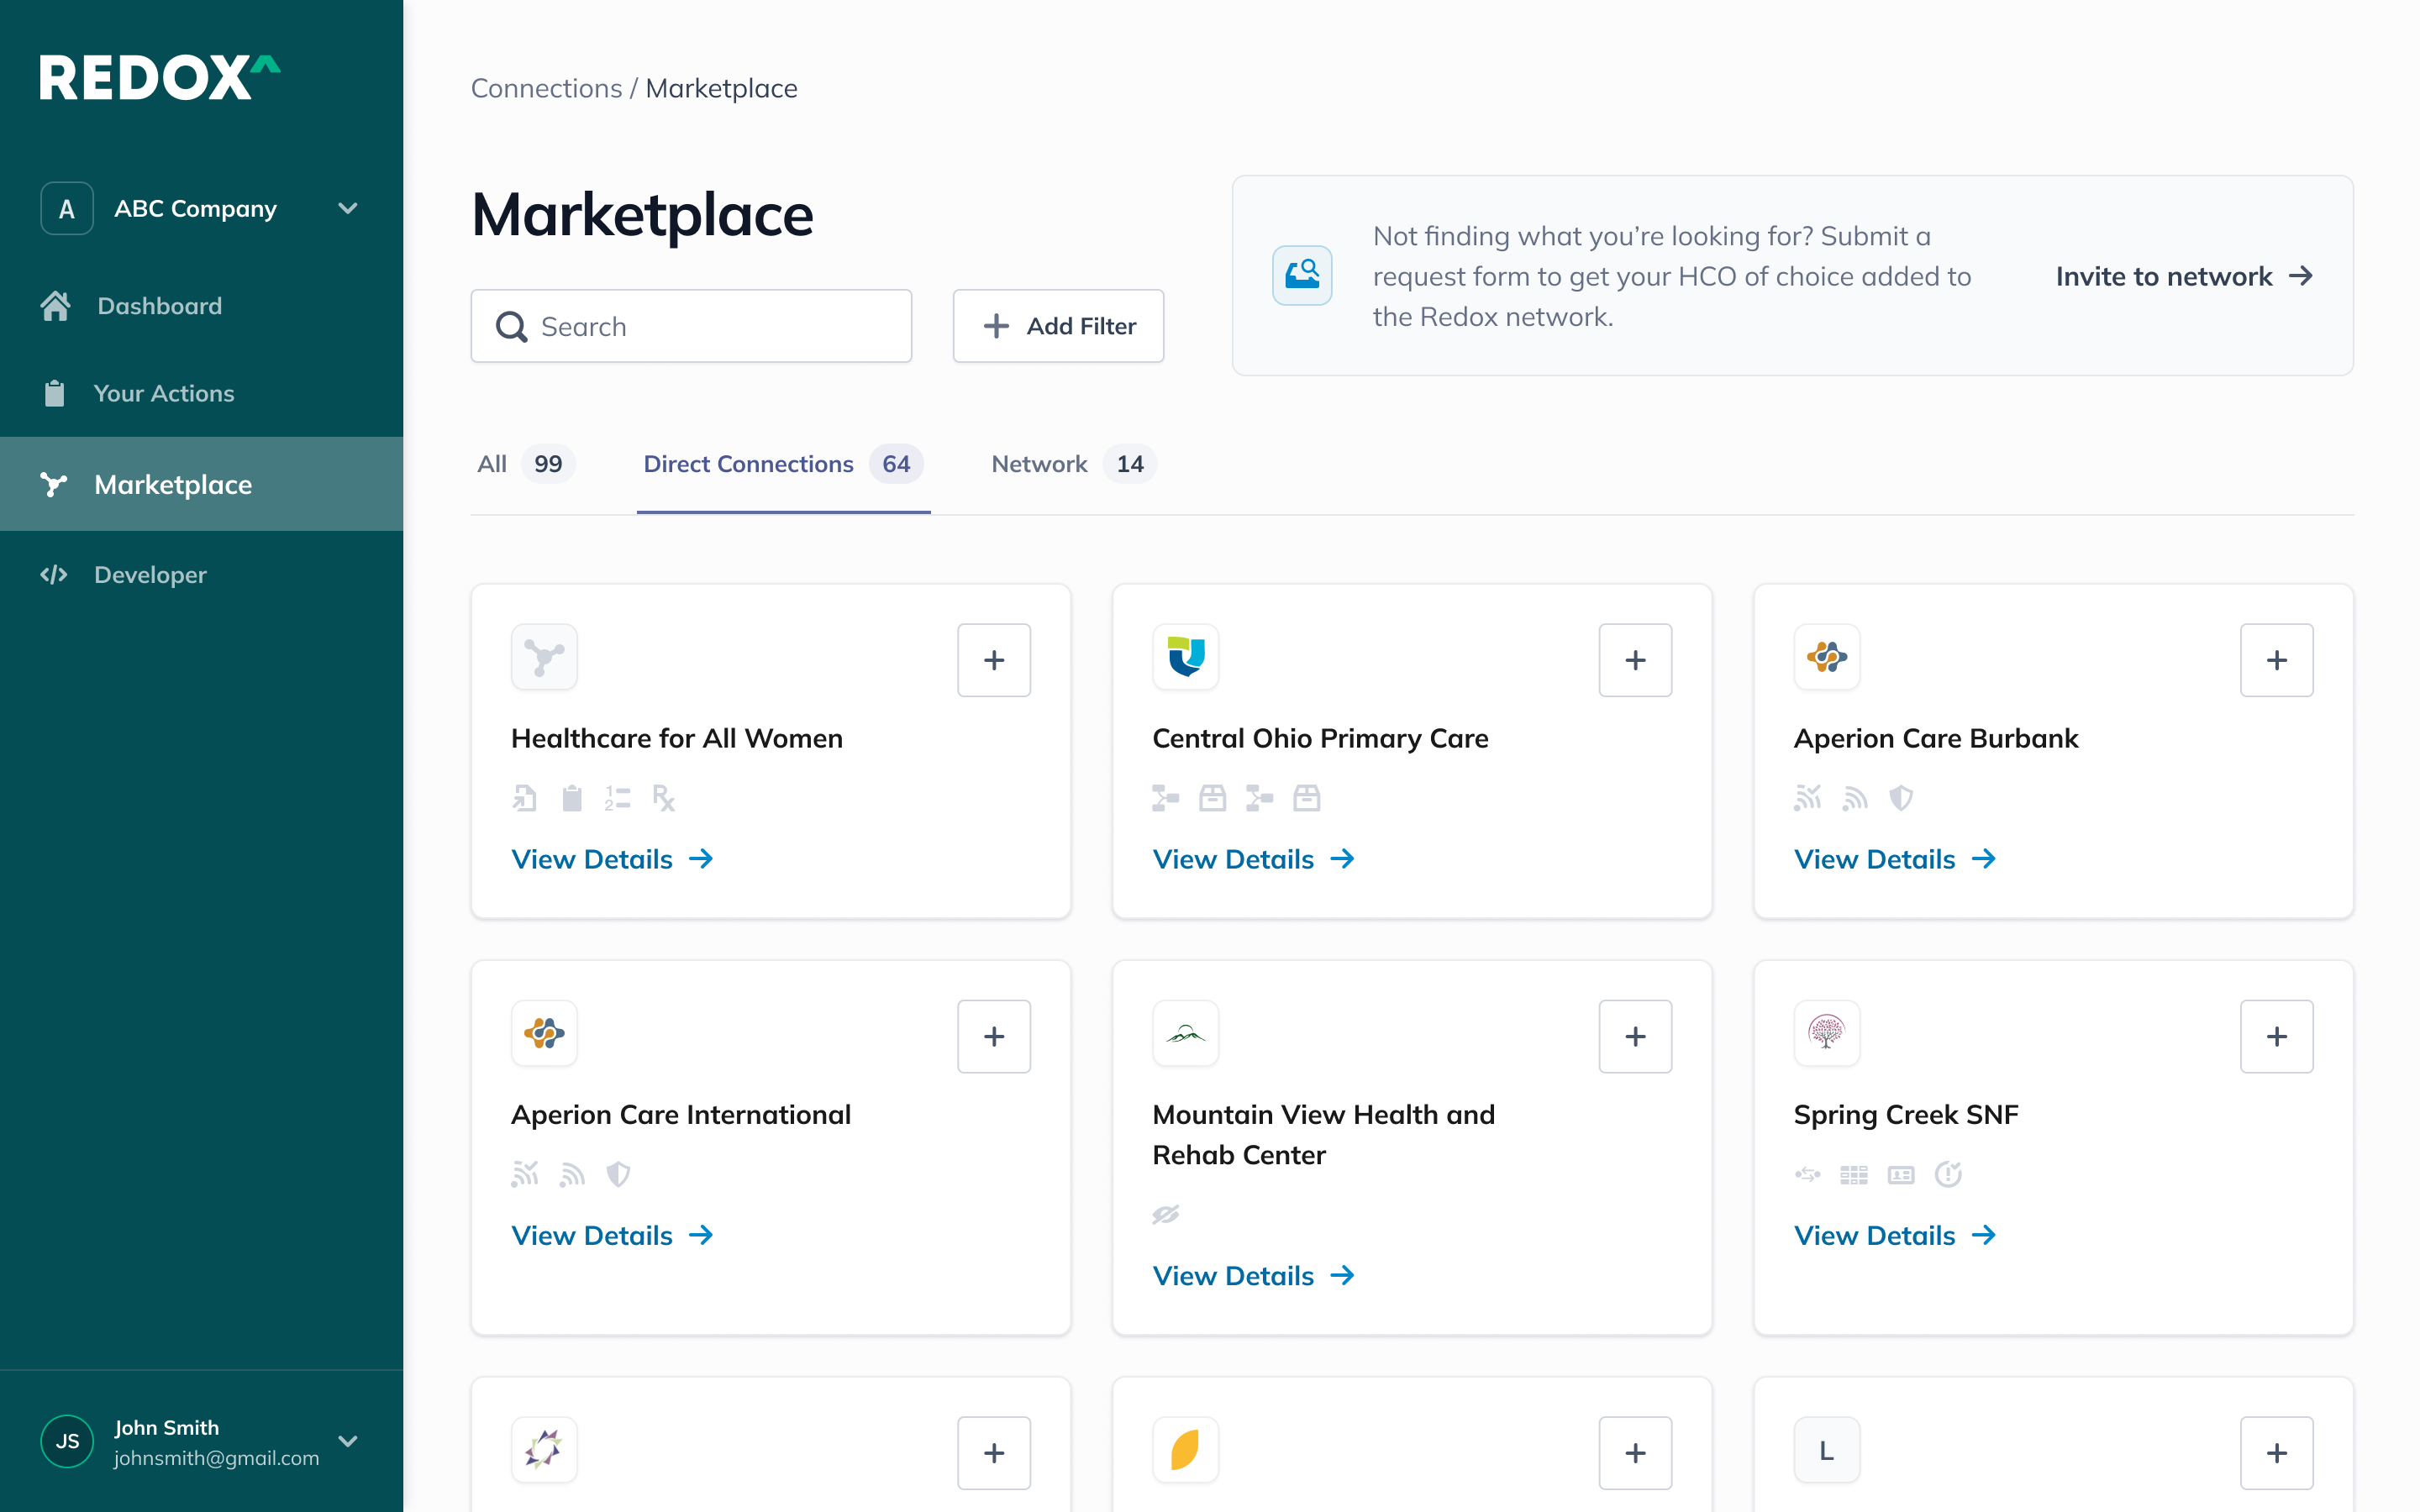Viewport: 2420px width, 1512px height.
Task: Click the Redox logo
Action: point(160,77)
